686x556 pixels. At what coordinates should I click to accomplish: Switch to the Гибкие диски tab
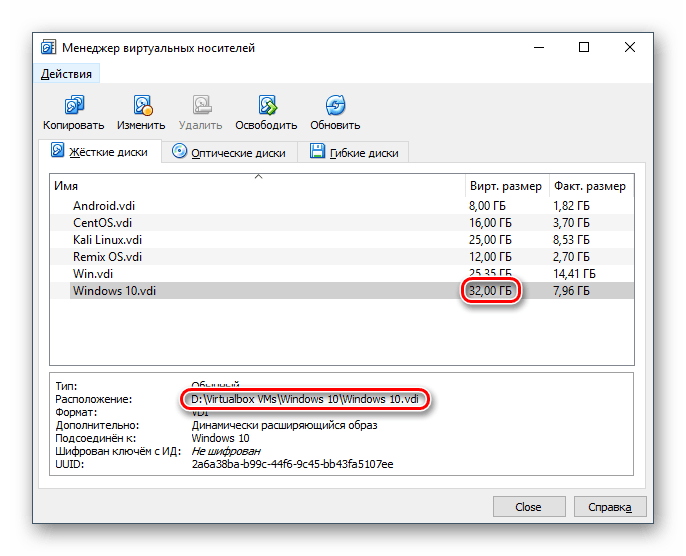click(x=354, y=153)
